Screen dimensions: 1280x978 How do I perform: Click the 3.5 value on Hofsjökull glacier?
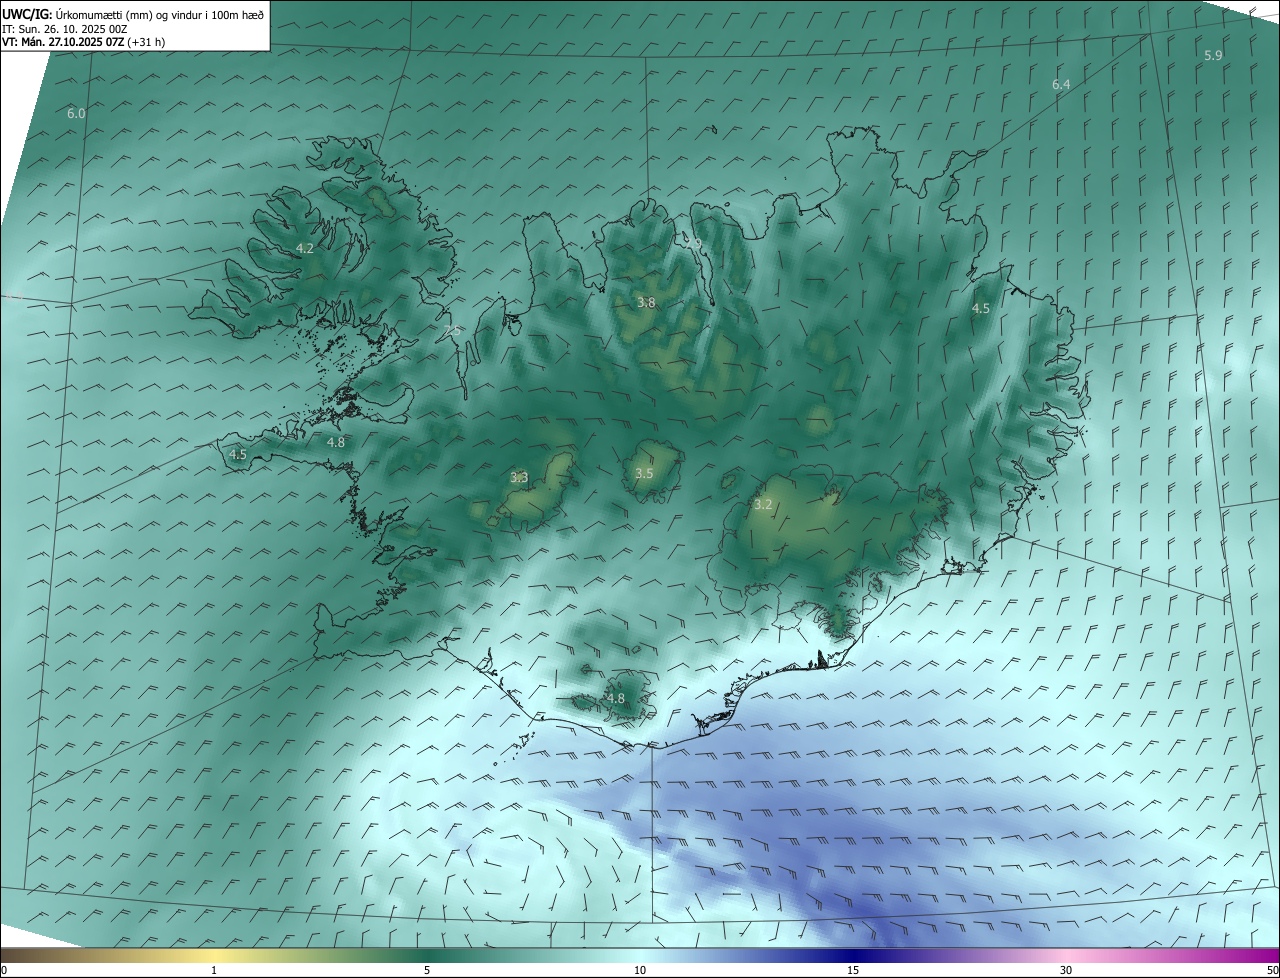[644, 474]
